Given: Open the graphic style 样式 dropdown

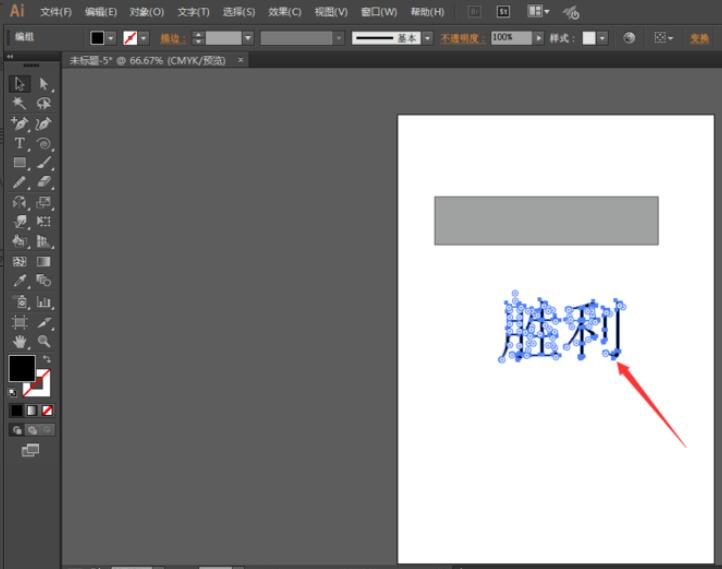Looking at the screenshot, I should pyautogui.click(x=602, y=38).
